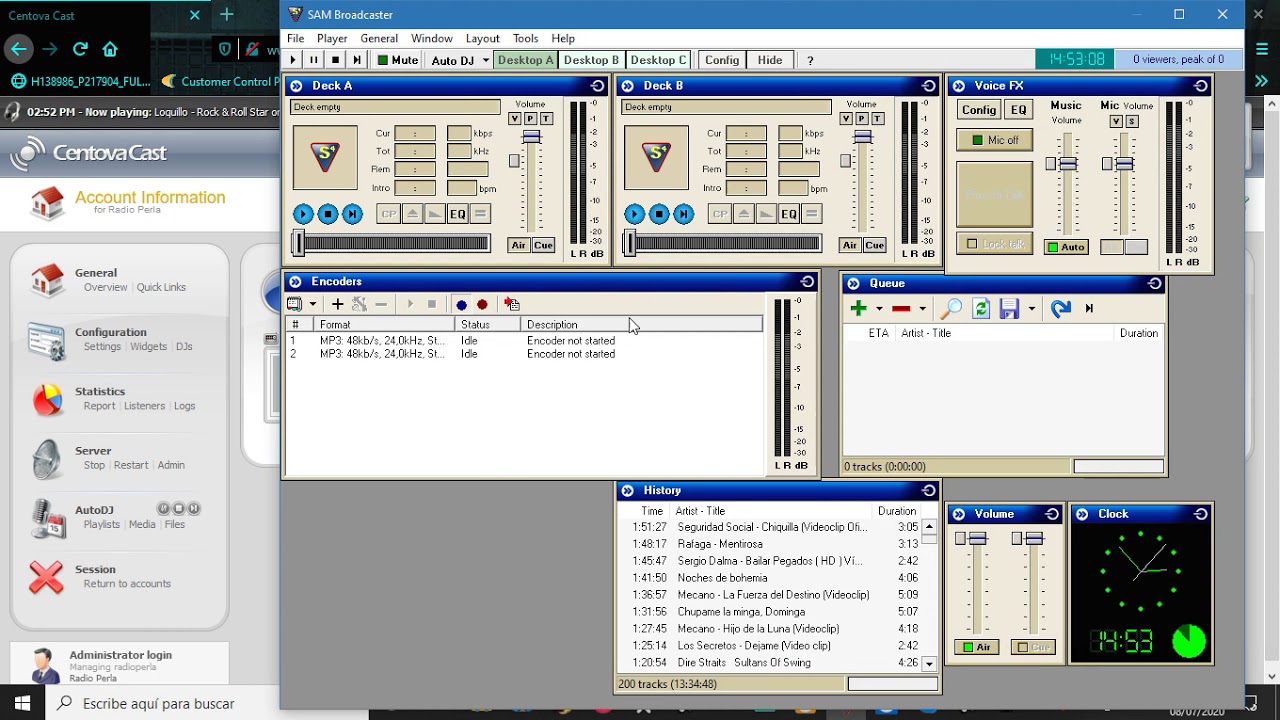Click the blue curved arrow in Queue
This screenshot has height=720, width=1280.
click(x=1061, y=308)
